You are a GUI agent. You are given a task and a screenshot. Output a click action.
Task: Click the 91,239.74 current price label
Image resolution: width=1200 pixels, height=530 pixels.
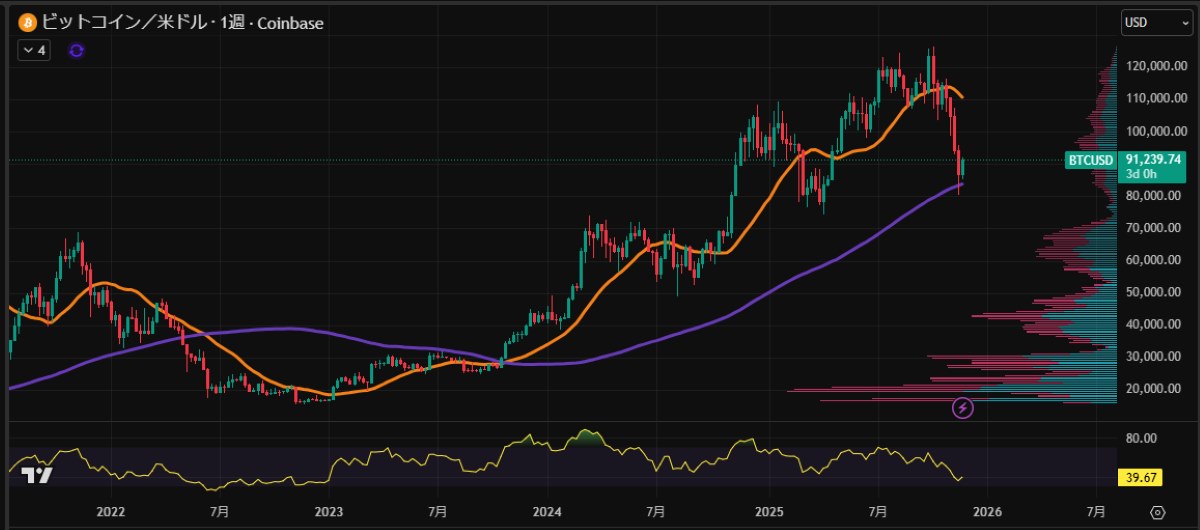1153,158
